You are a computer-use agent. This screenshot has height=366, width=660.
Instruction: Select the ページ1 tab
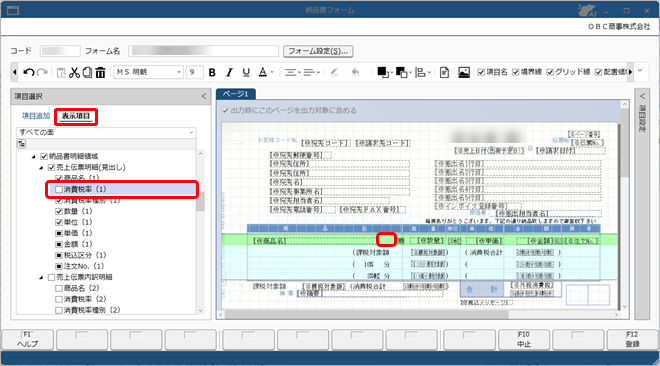(x=236, y=94)
